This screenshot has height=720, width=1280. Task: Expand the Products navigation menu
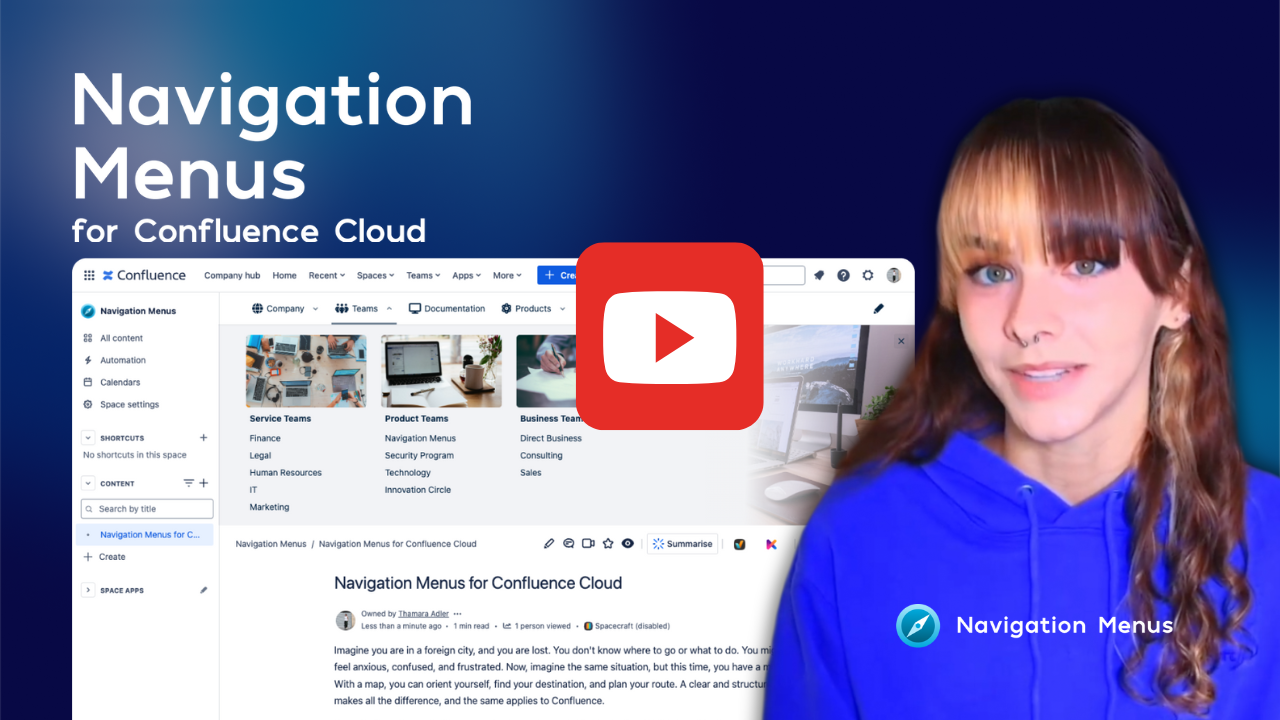(533, 309)
